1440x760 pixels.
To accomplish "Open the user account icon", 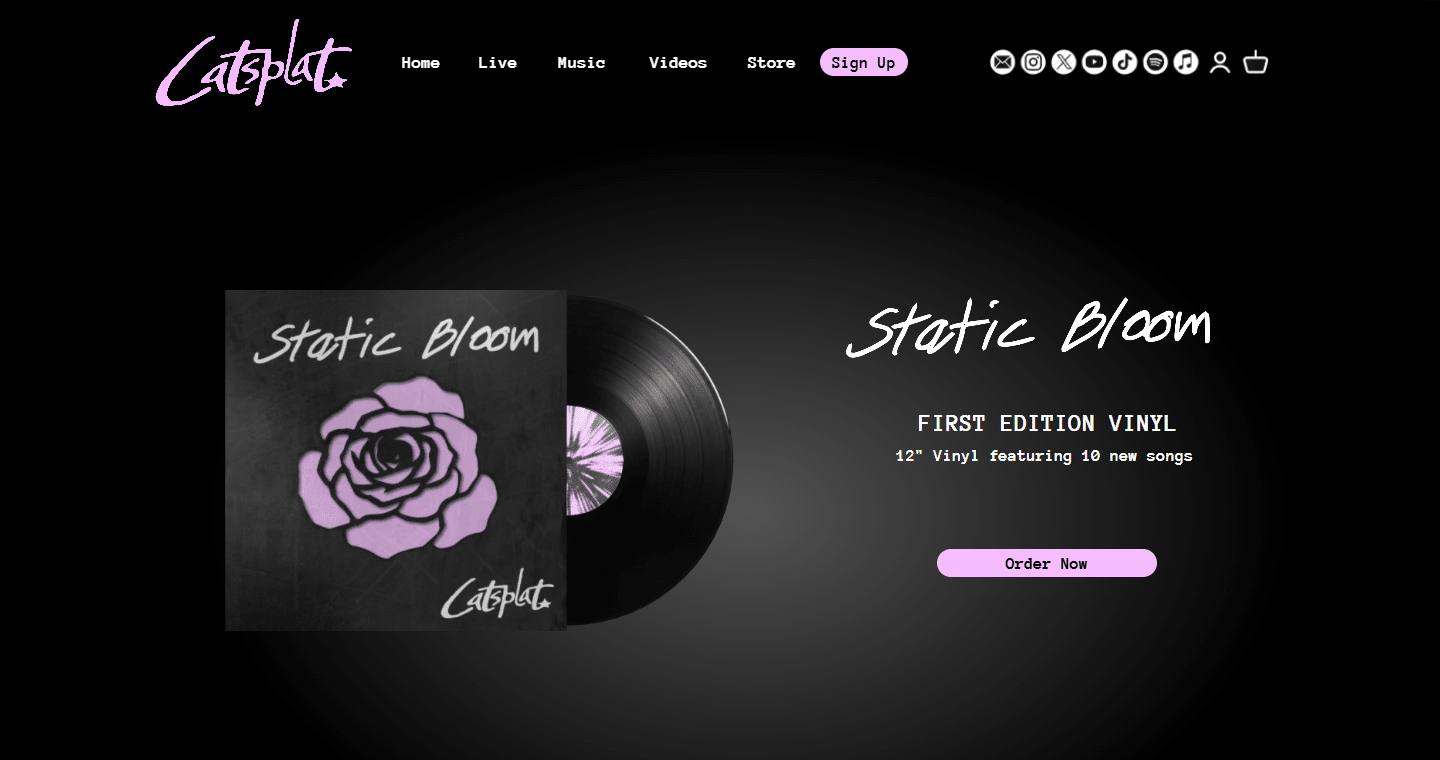I will [x=1220, y=63].
